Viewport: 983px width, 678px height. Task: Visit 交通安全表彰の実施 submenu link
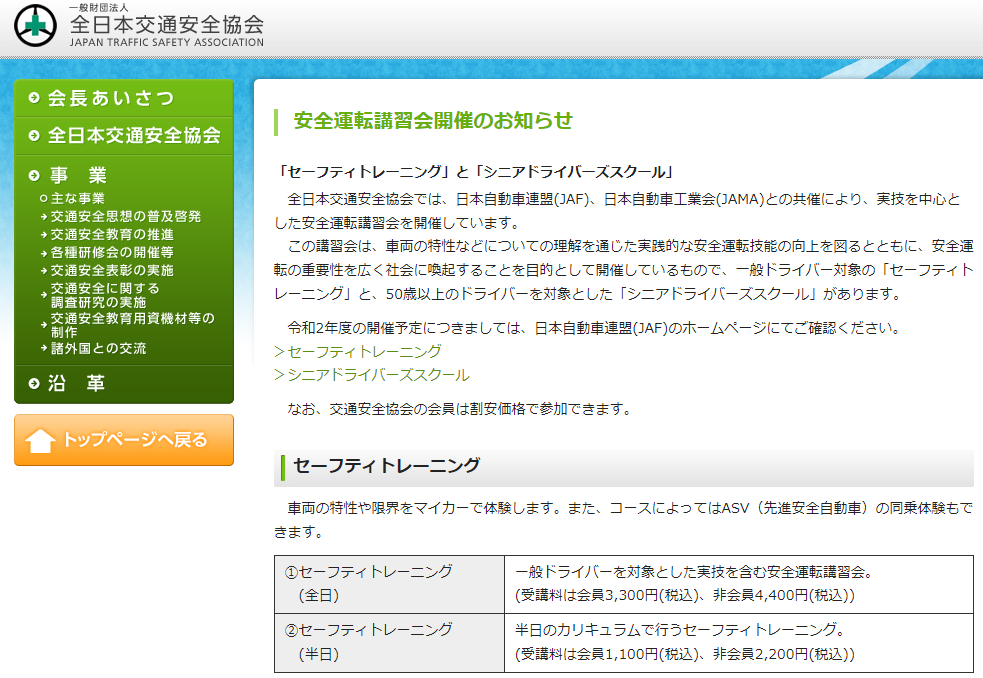(x=112, y=270)
